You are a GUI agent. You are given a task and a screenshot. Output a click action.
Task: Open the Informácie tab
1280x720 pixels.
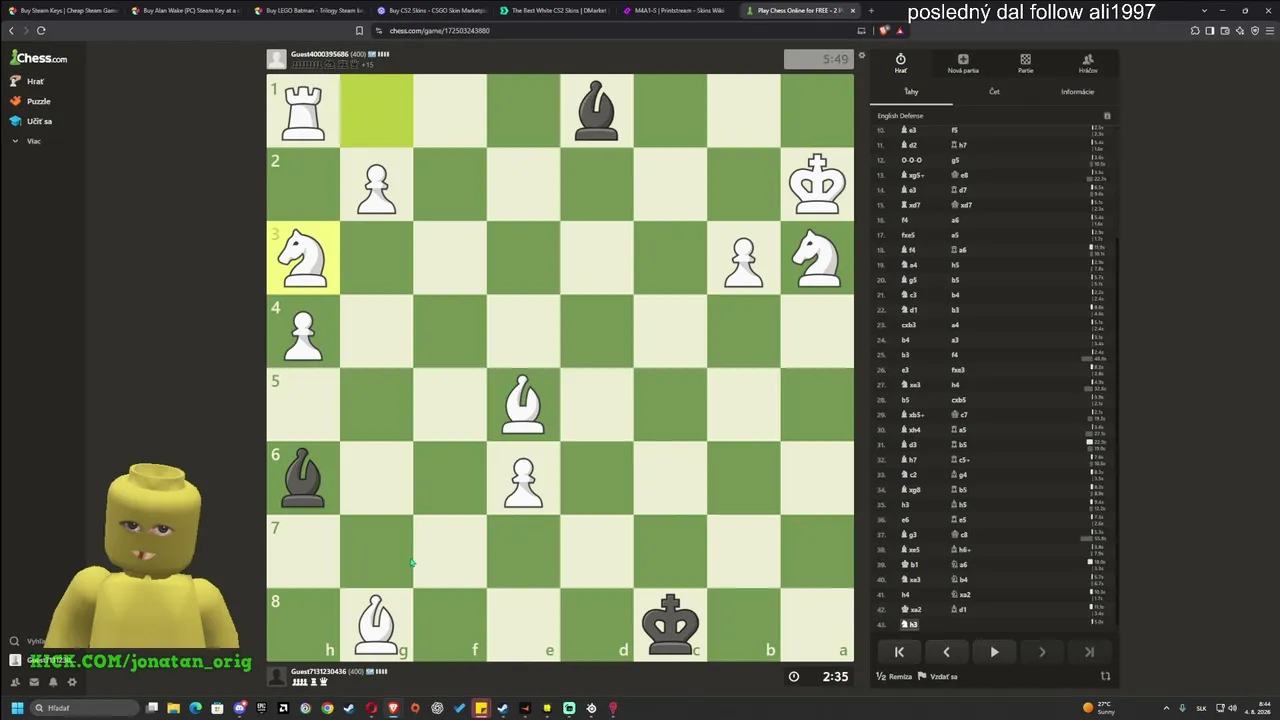click(1077, 91)
